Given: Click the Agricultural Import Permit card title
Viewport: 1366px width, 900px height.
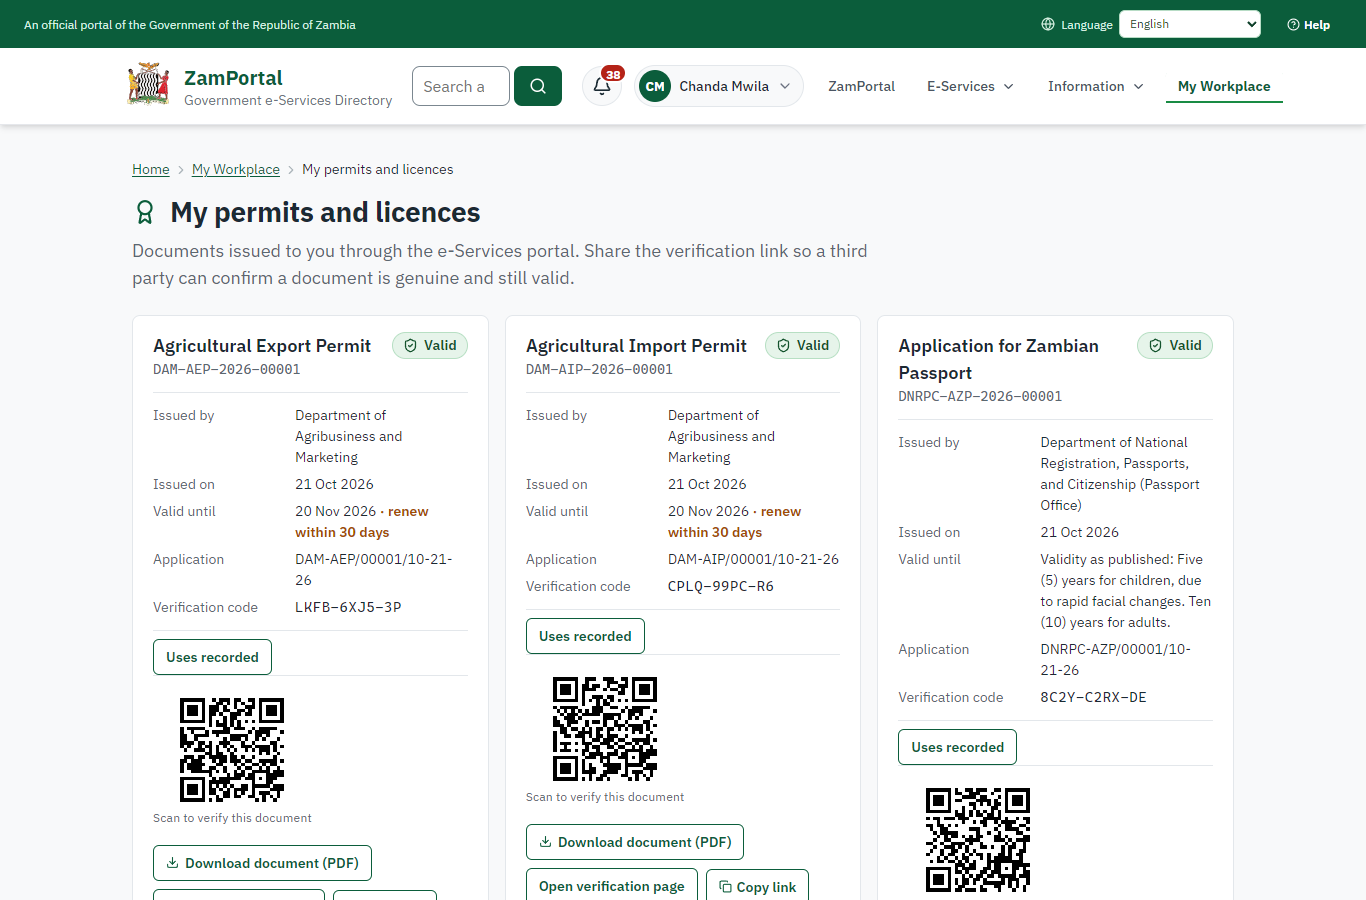Looking at the screenshot, I should click(636, 346).
